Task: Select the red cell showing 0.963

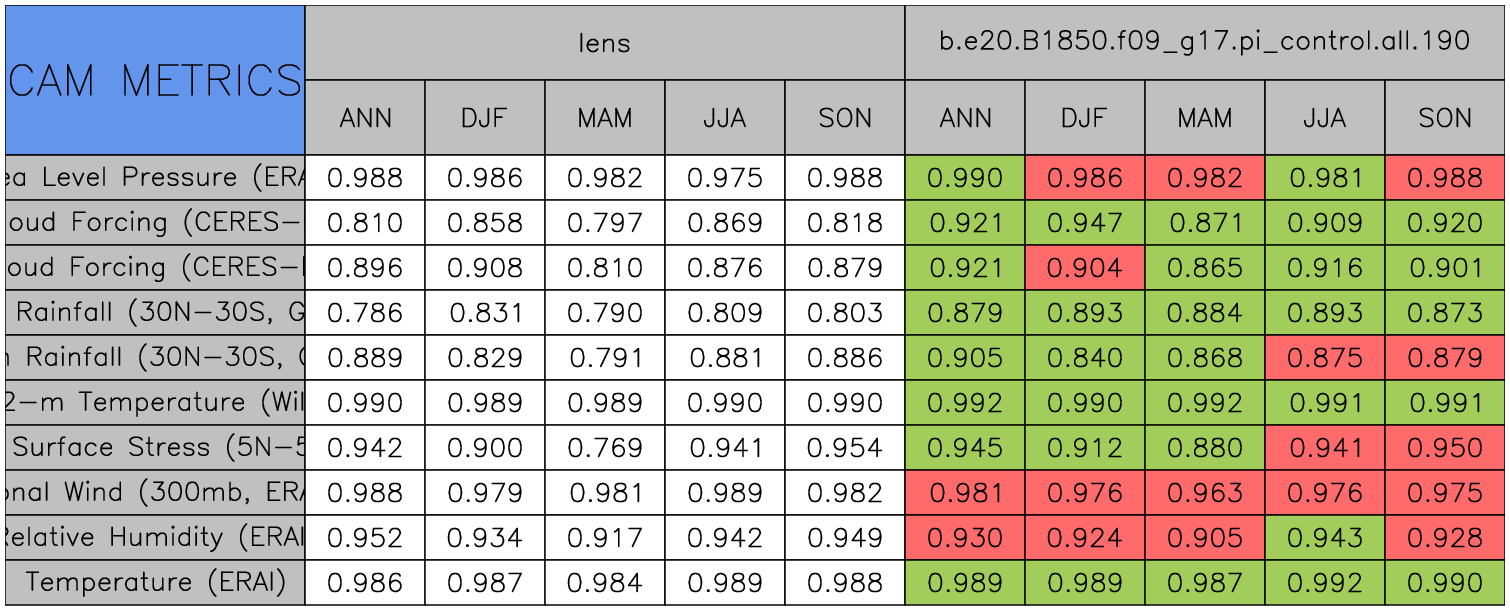Action: (1204, 493)
